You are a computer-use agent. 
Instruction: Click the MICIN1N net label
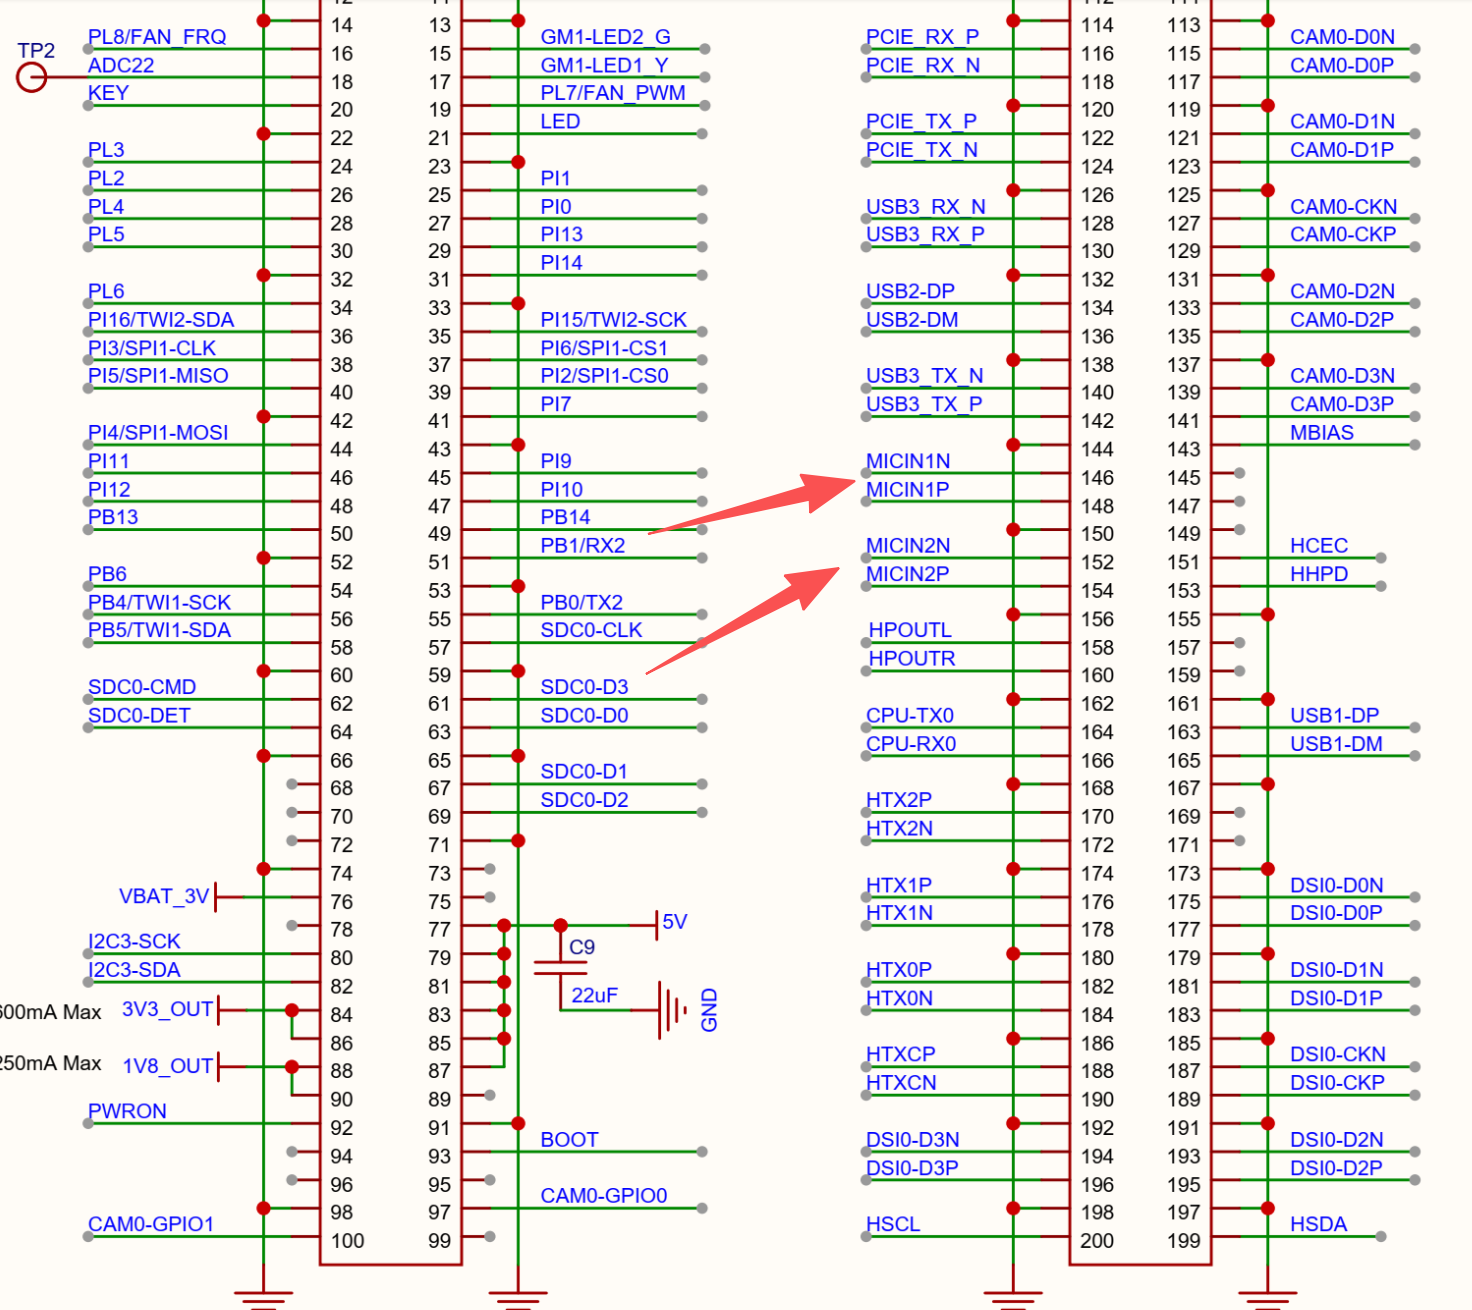[x=908, y=461]
